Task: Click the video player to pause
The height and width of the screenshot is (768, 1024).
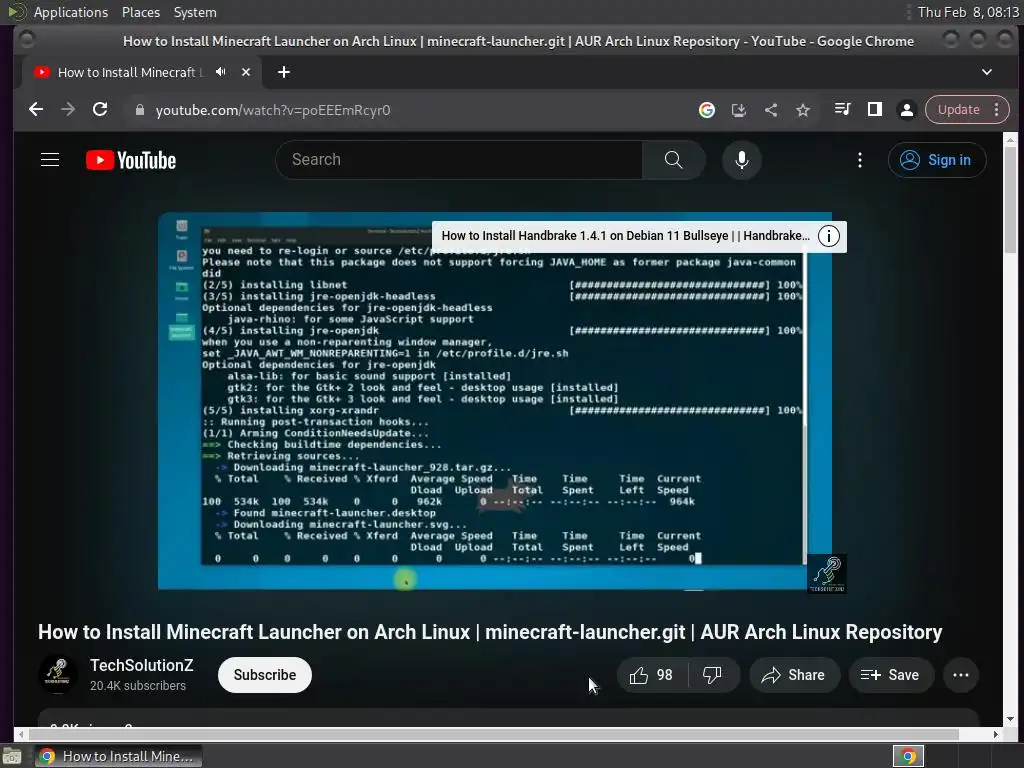Action: pos(494,400)
